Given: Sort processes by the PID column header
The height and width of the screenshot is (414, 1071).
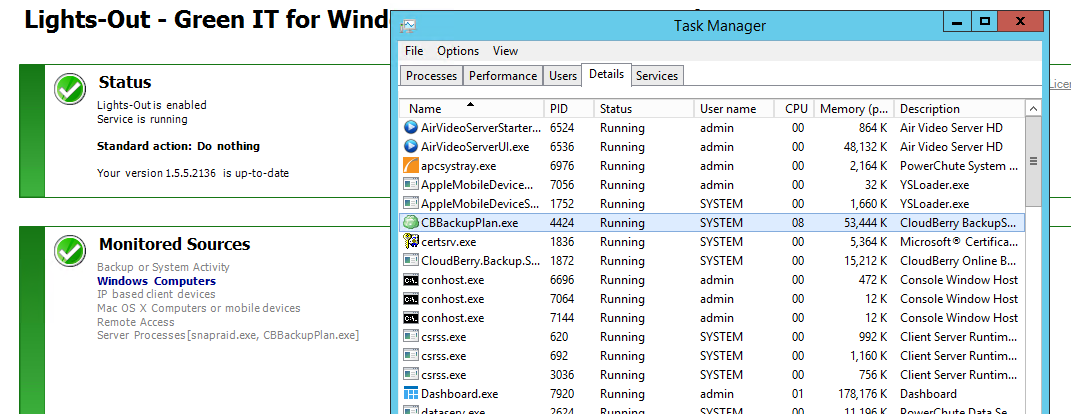Looking at the screenshot, I should coord(568,109).
